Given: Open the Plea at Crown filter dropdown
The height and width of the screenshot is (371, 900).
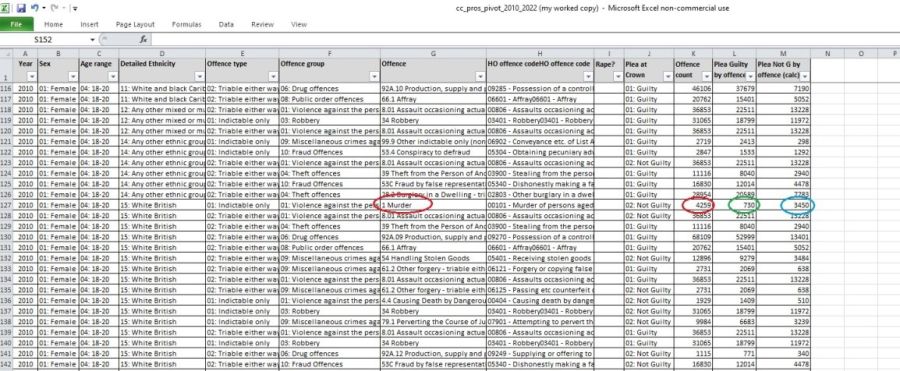Looking at the screenshot, I should 667,76.
